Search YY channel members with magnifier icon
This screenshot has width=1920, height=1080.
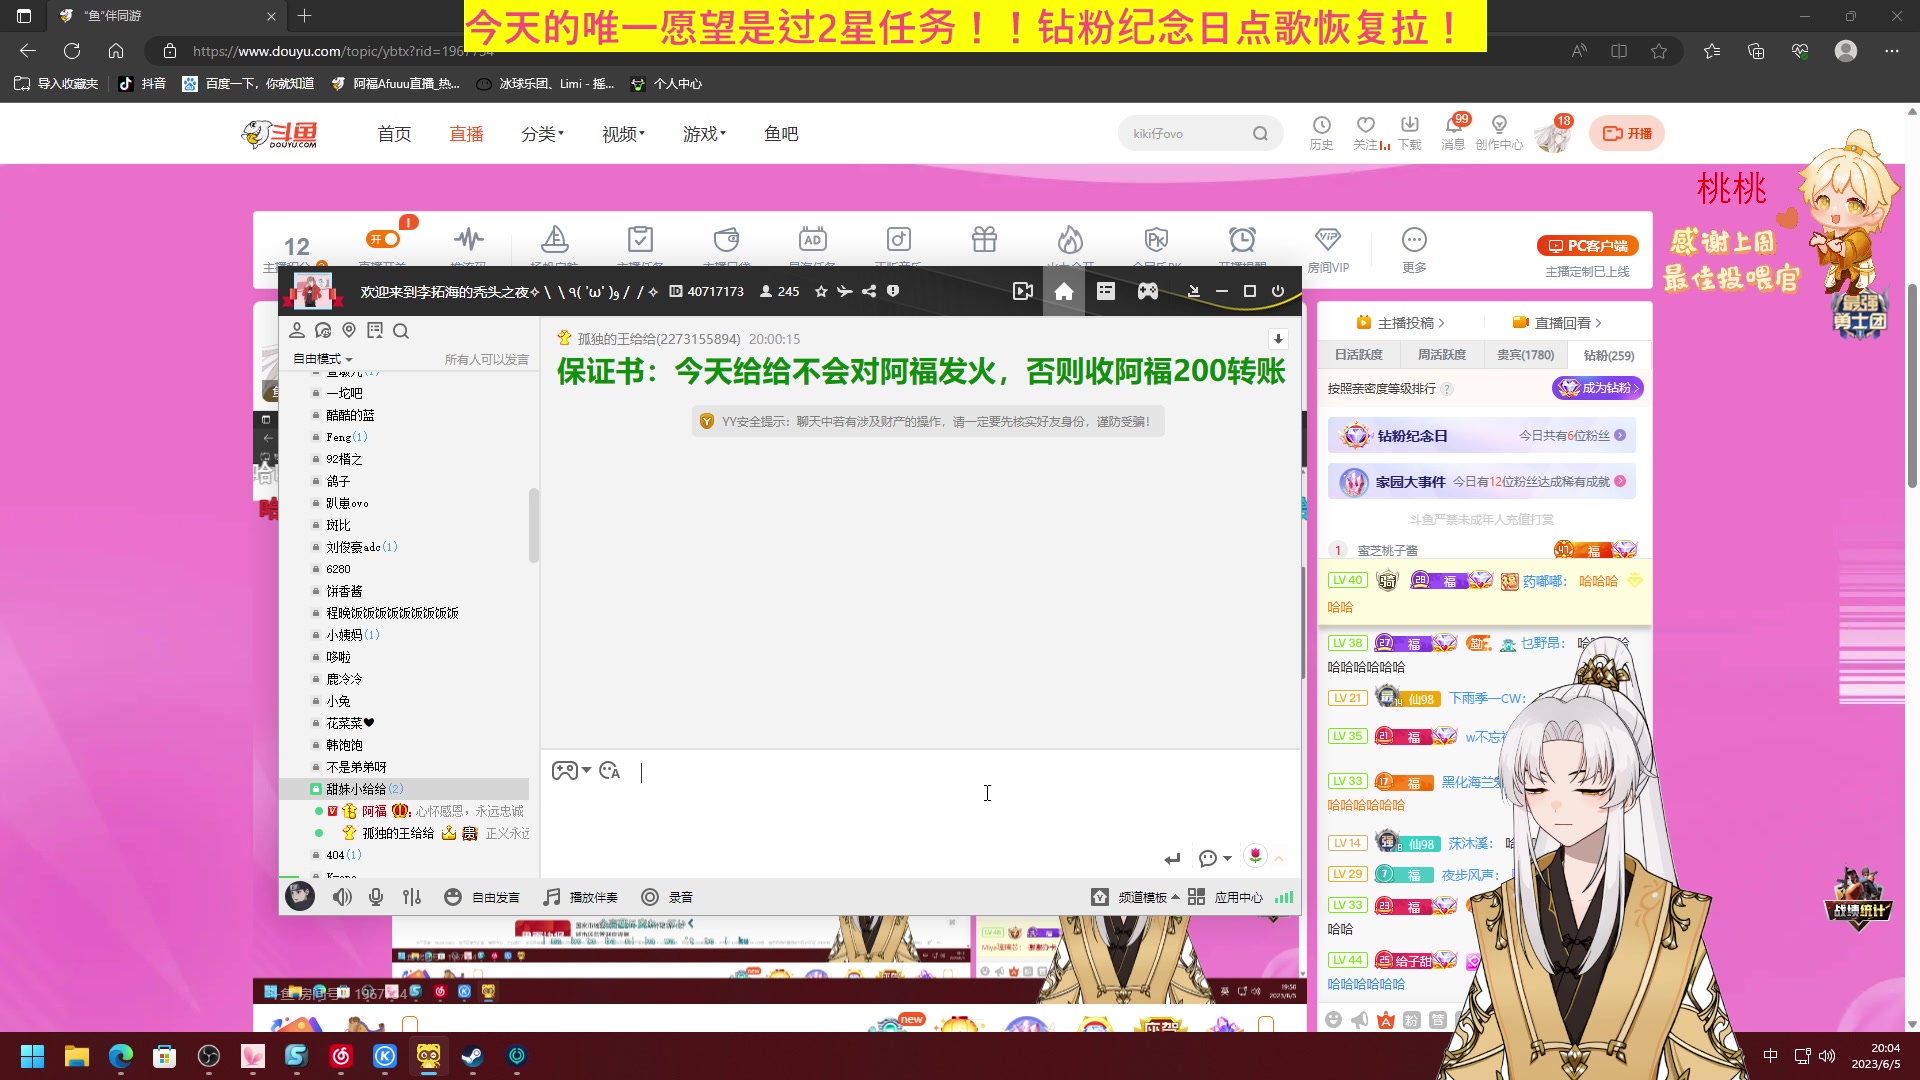click(x=401, y=331)
